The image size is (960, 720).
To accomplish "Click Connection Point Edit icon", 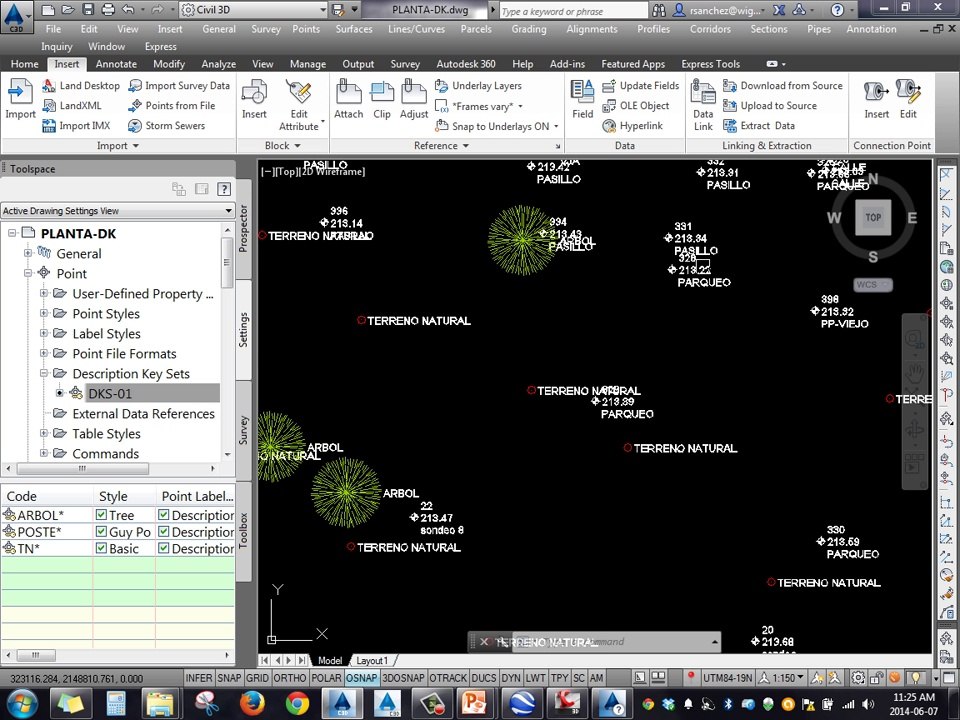I will coord(908,99).
